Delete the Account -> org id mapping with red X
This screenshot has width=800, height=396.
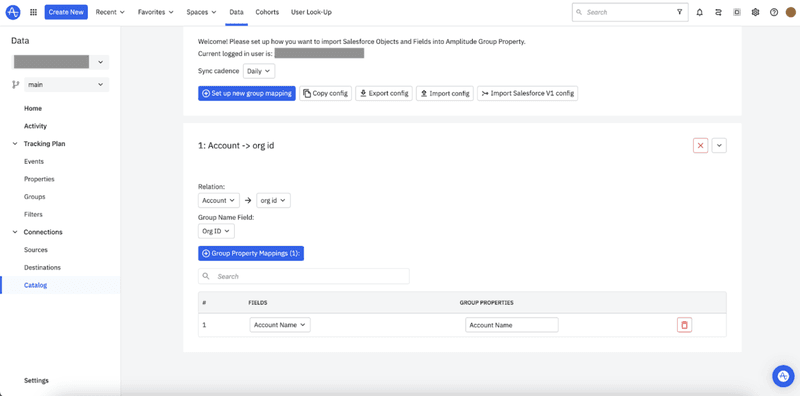701,145
